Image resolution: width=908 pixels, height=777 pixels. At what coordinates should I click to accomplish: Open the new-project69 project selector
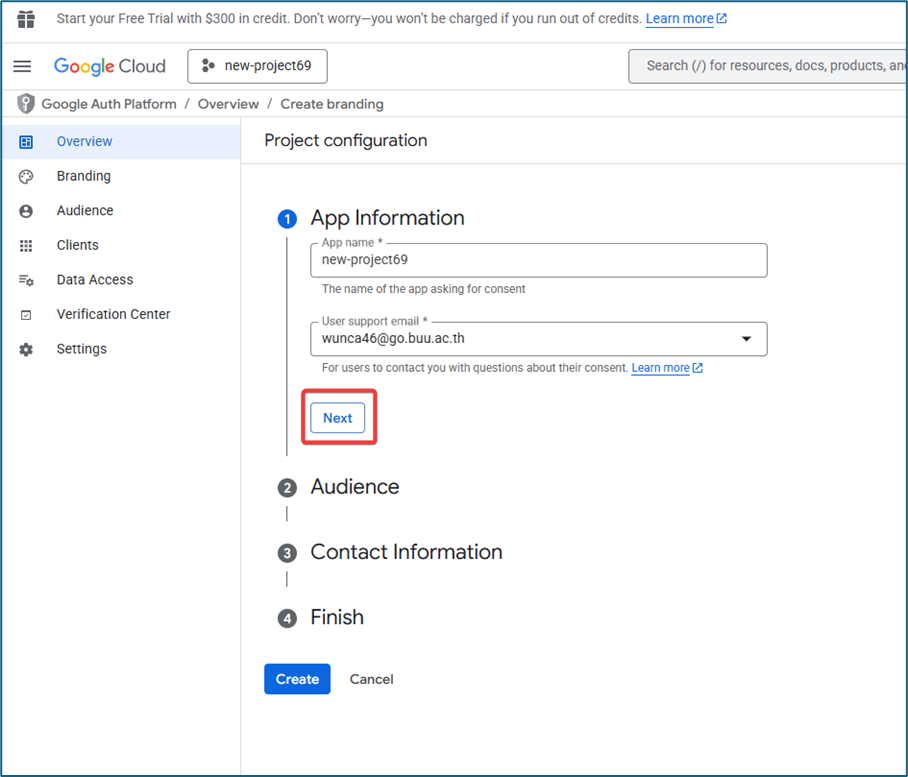257,66
